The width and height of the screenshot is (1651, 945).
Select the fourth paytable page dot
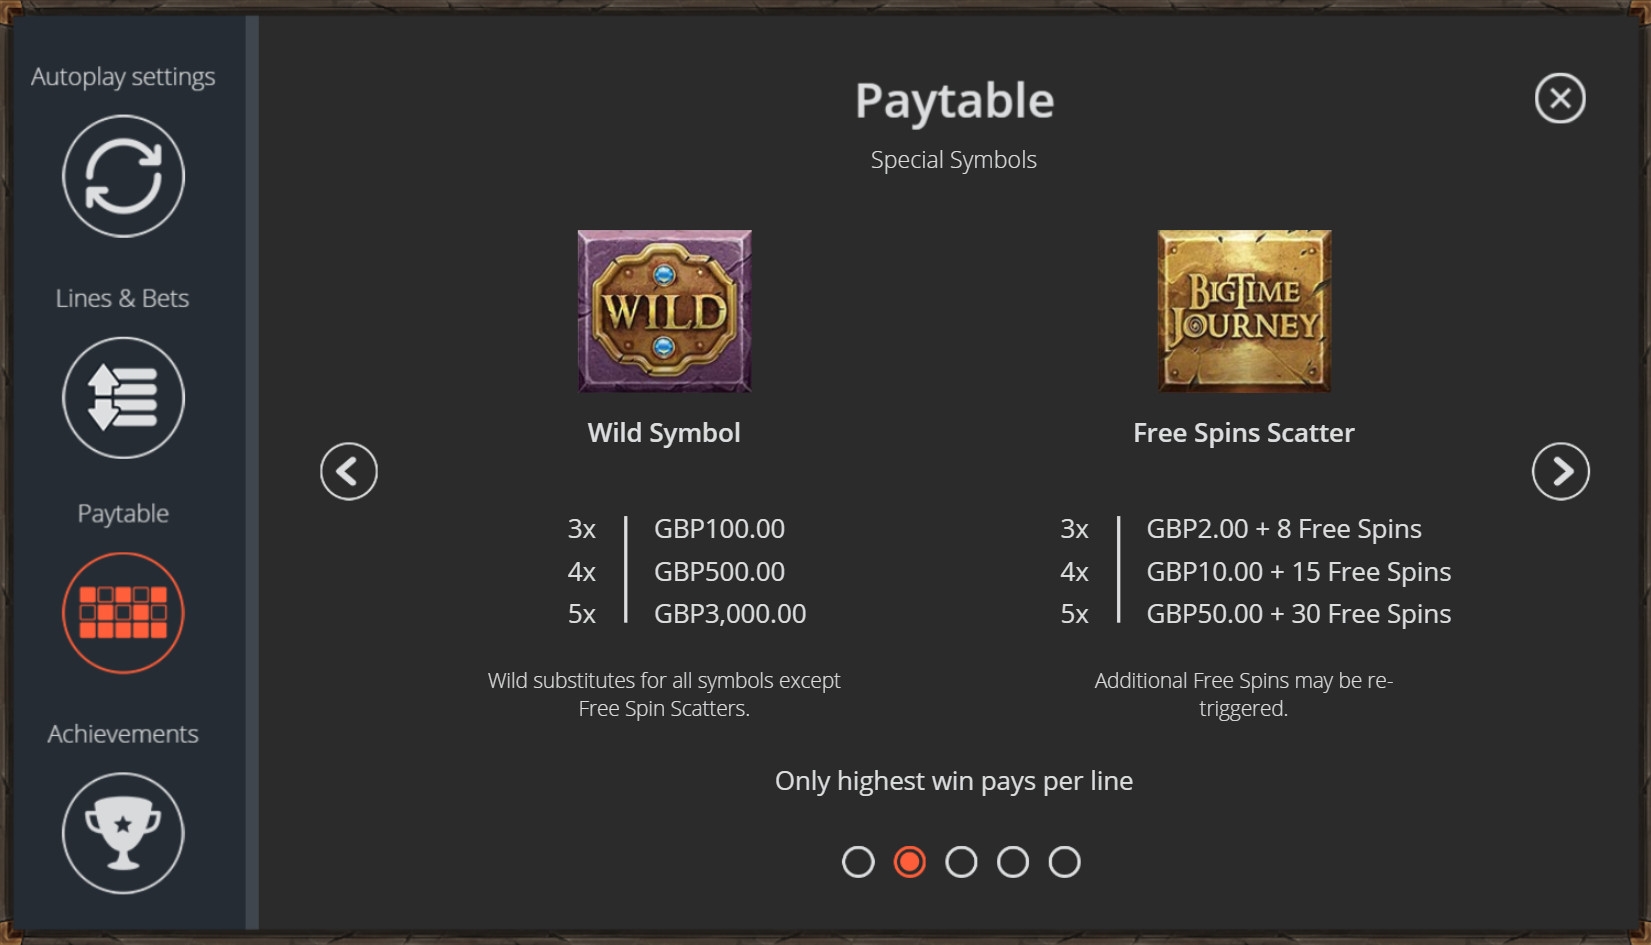(x=1013, y=862)
